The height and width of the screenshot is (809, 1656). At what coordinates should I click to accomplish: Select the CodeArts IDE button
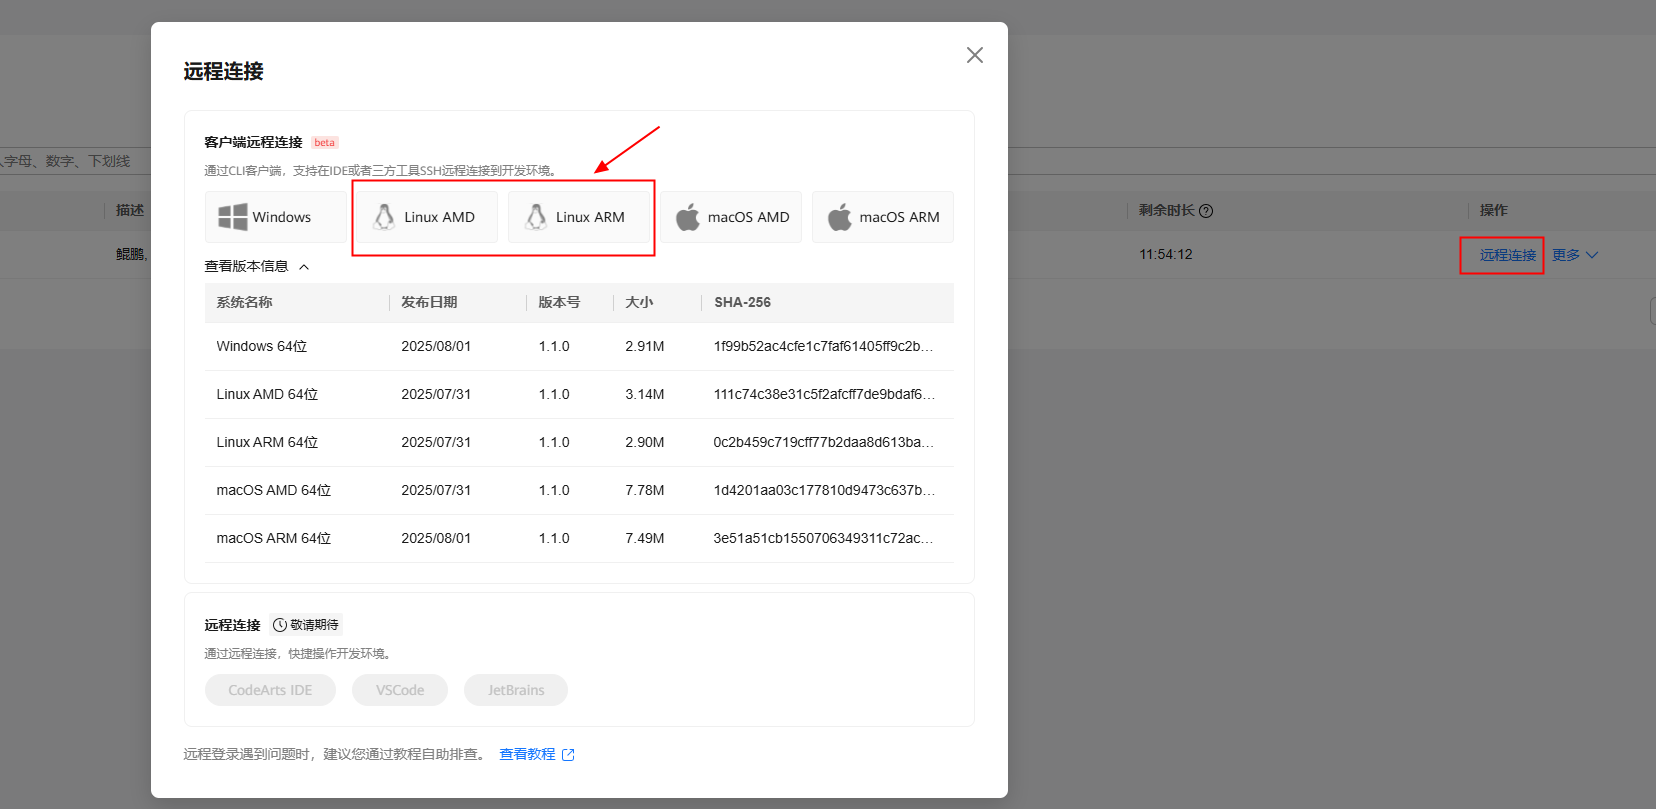[270, 690]
